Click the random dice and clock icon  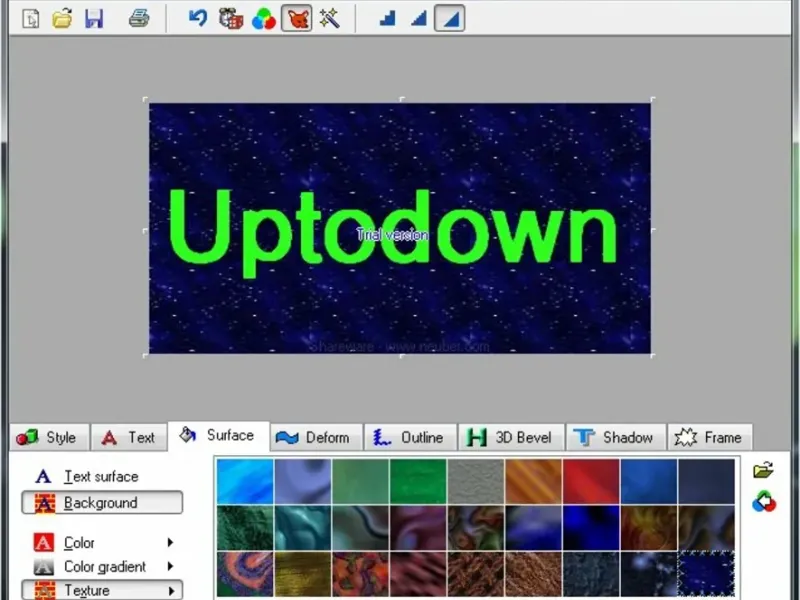pos(231,19)
